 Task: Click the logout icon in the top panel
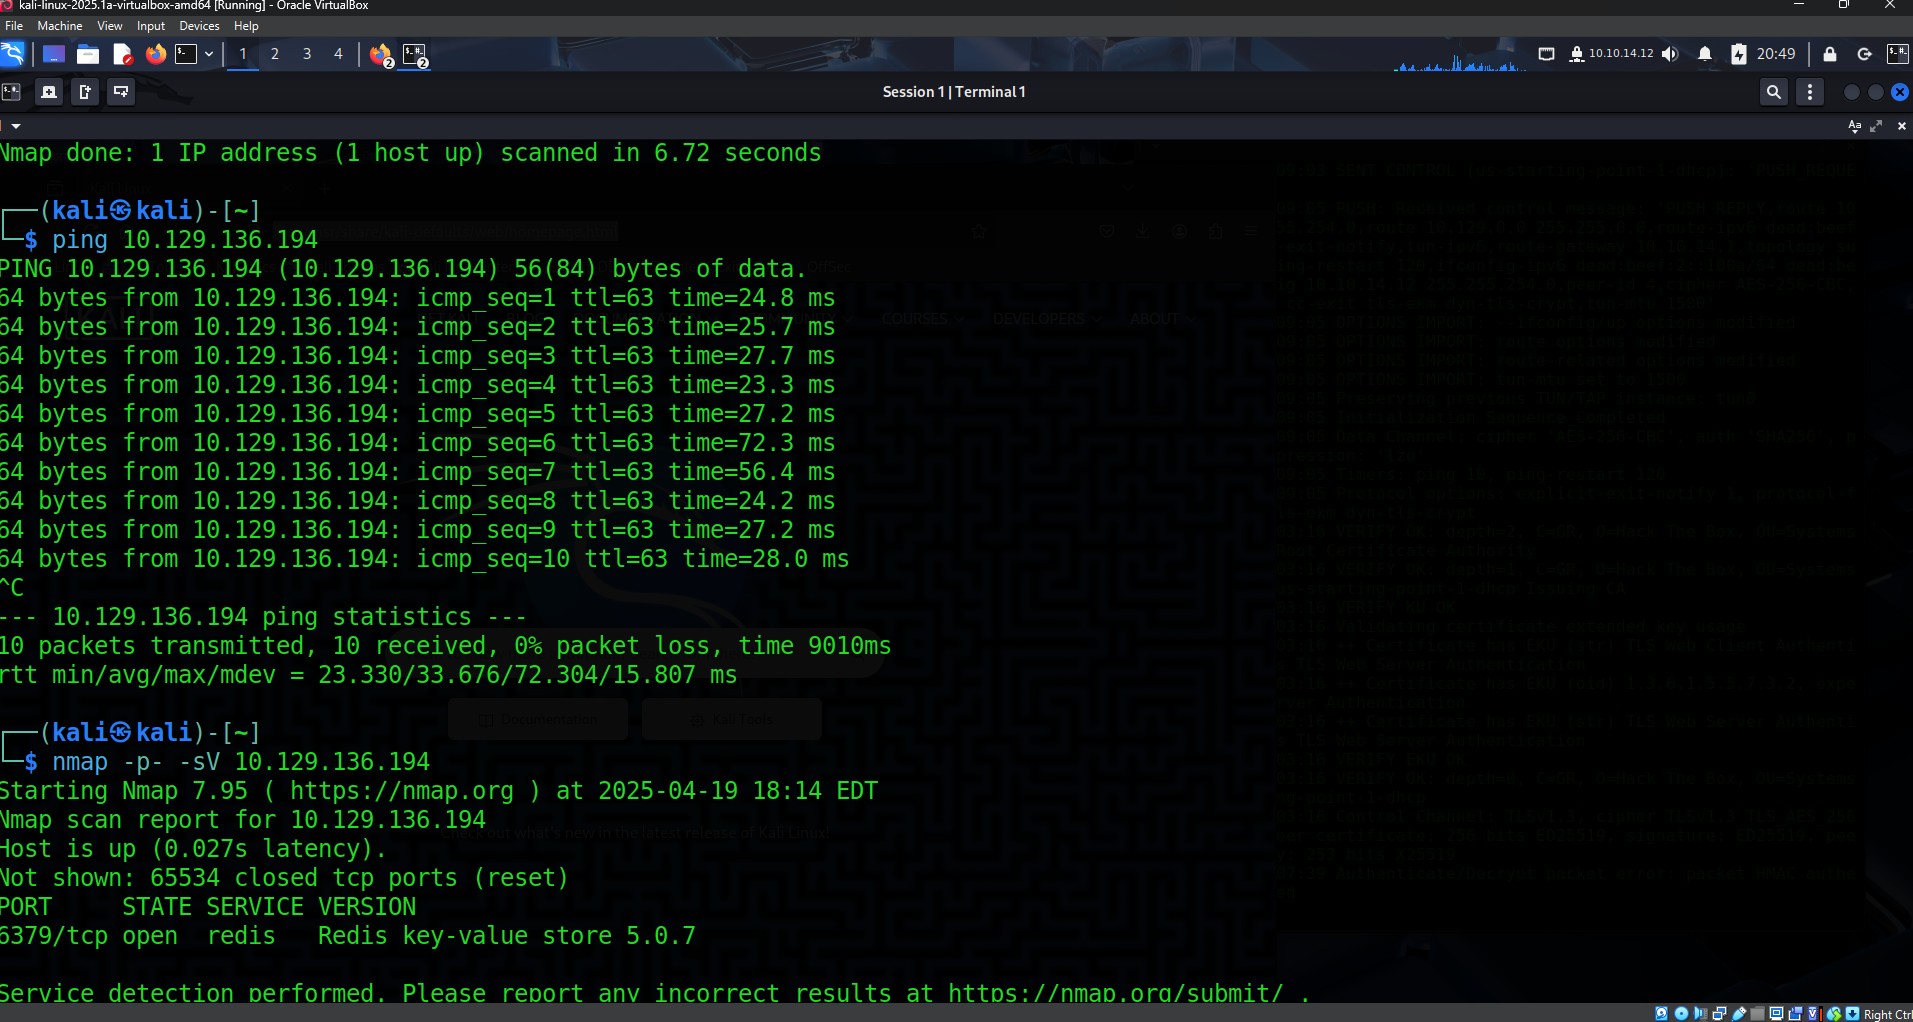(1863, 54)
